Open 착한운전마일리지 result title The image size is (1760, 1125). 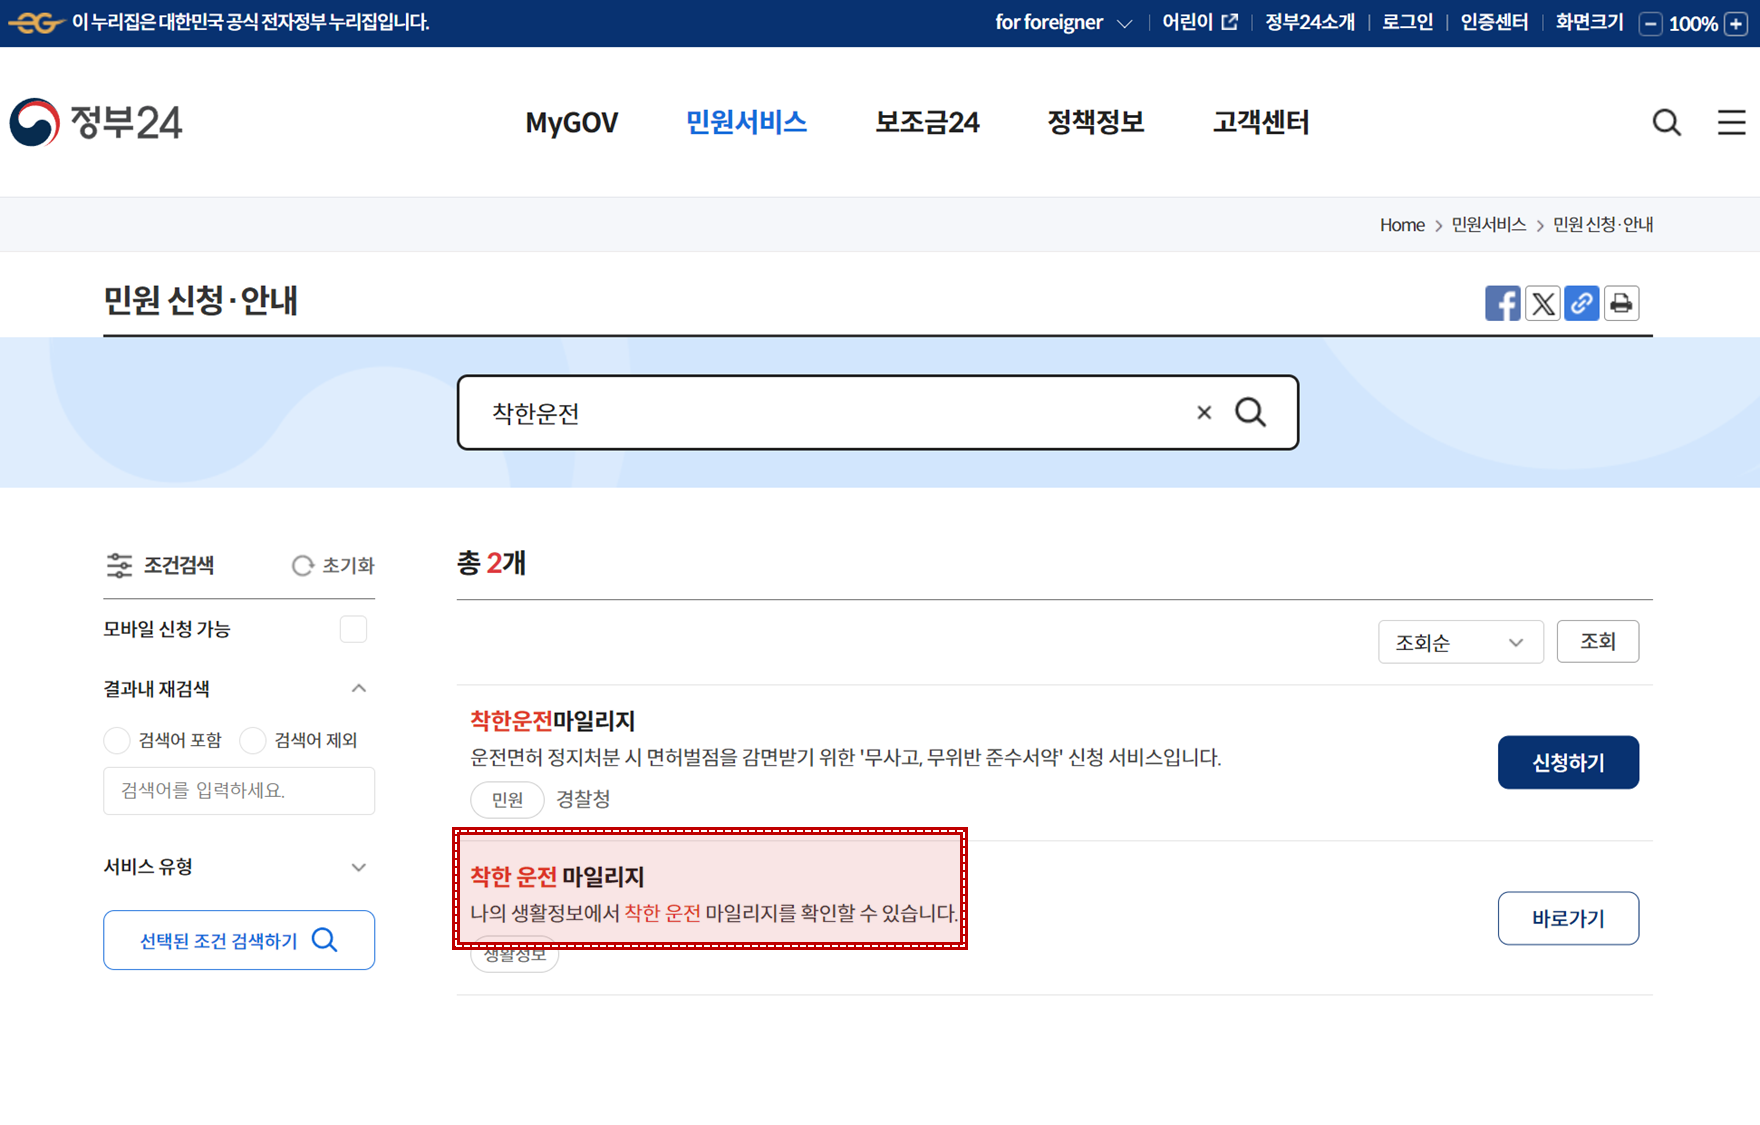coord(553,720)
